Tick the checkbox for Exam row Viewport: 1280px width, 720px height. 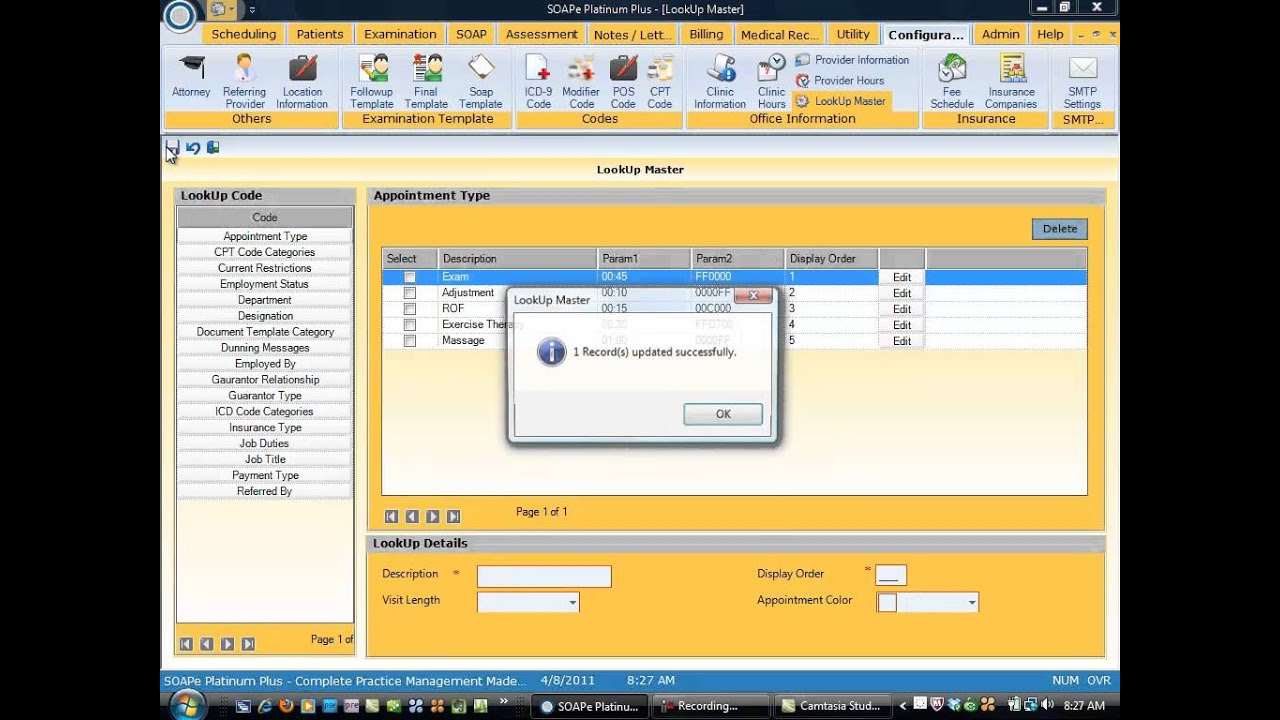tap(410, 277)
